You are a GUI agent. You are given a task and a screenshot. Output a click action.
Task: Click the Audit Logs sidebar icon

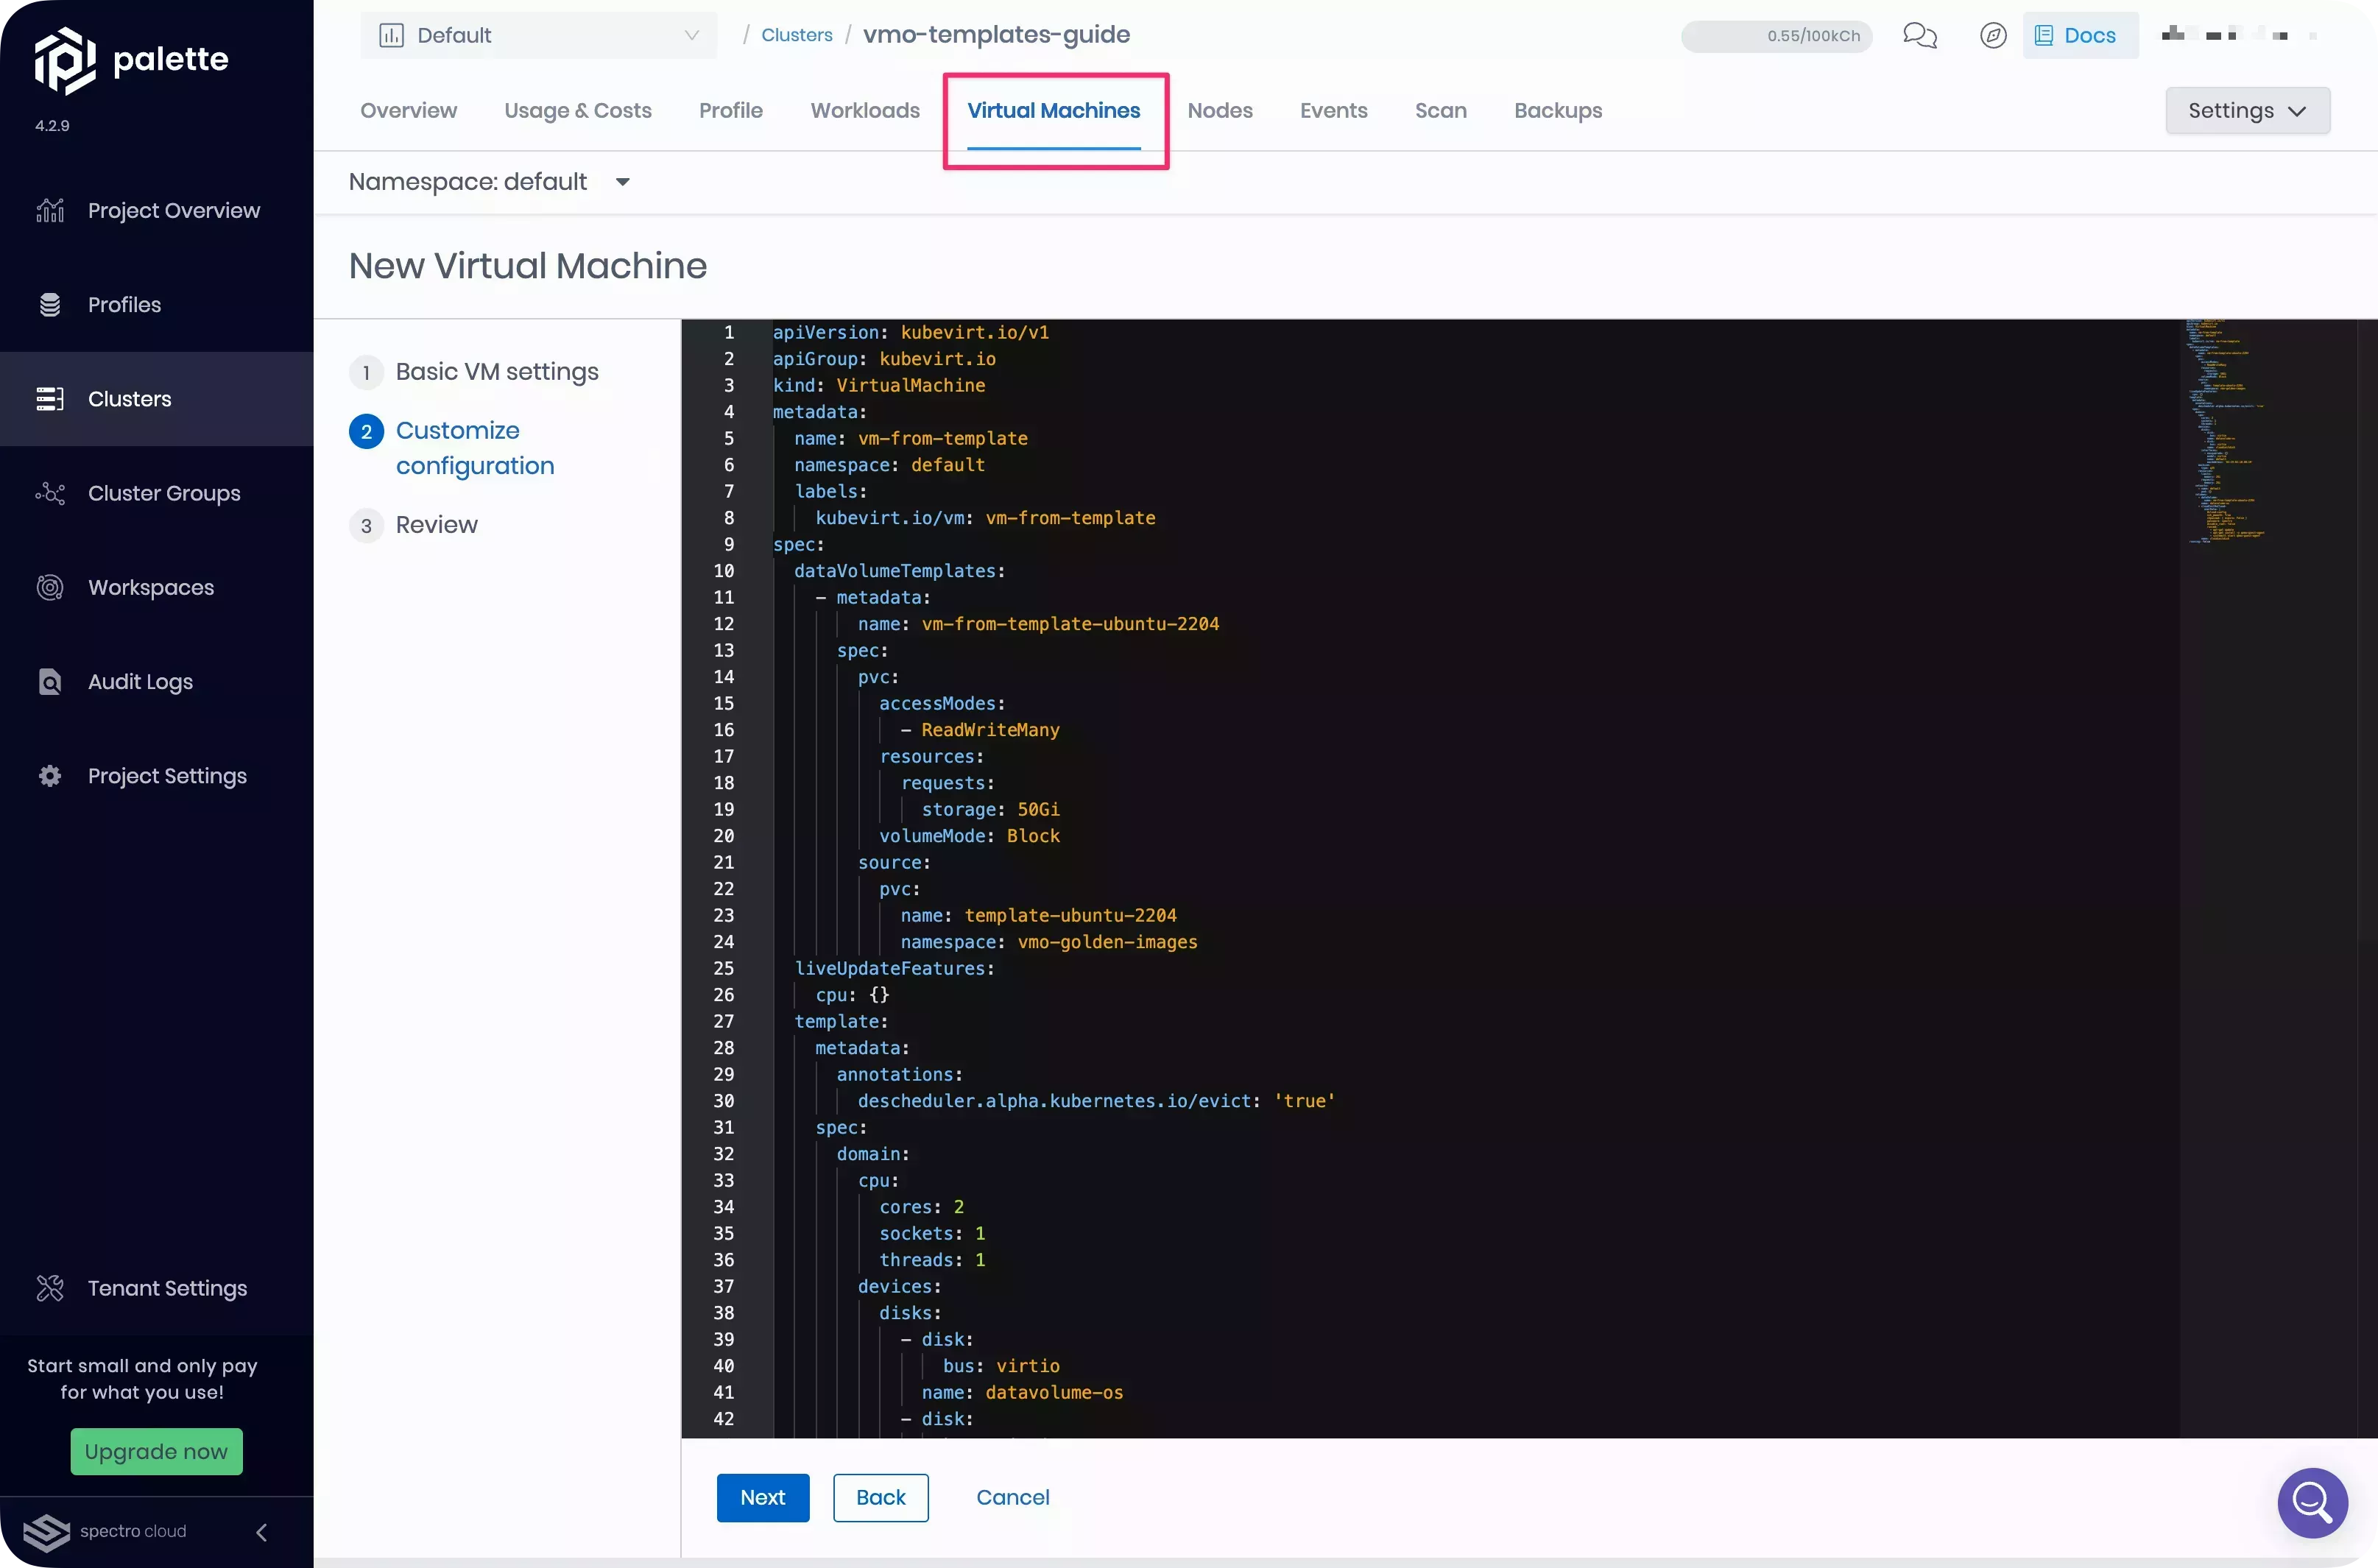click(x=51, y=681)
